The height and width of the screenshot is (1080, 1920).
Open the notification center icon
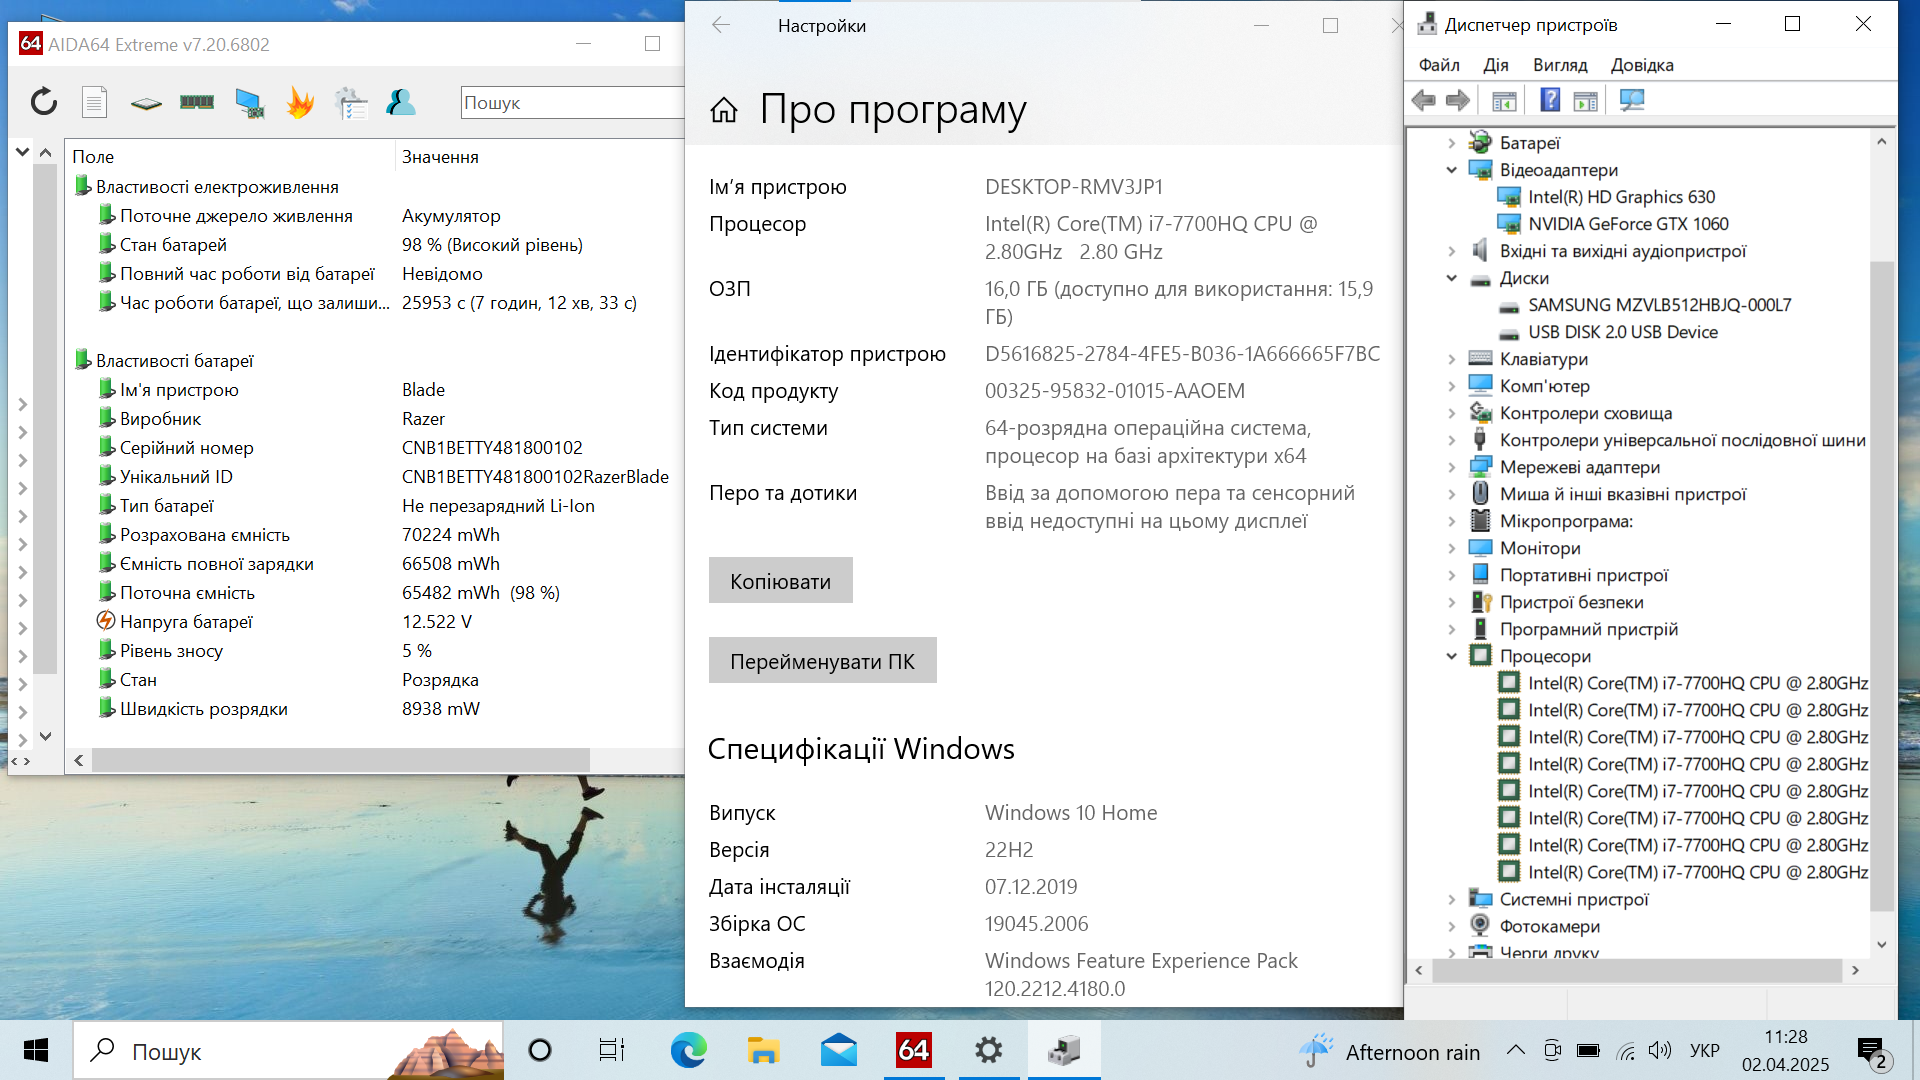[x=1872, y=1052]
